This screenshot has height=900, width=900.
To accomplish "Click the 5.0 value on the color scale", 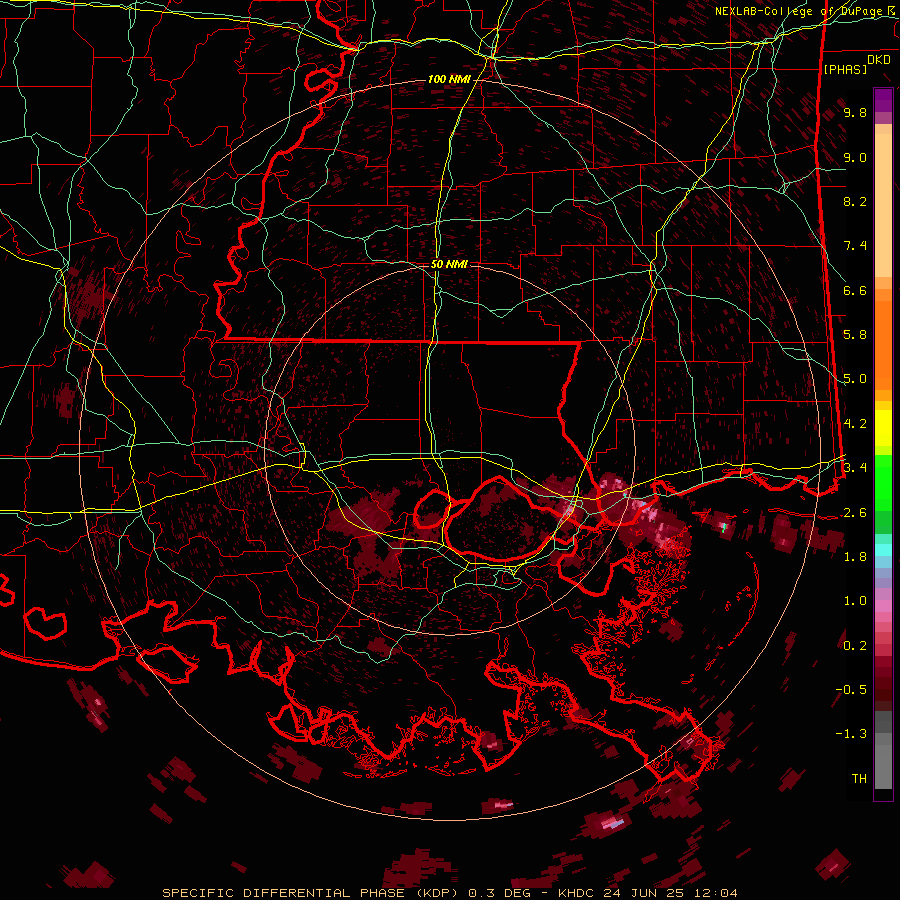I will (x=855, y=379).
